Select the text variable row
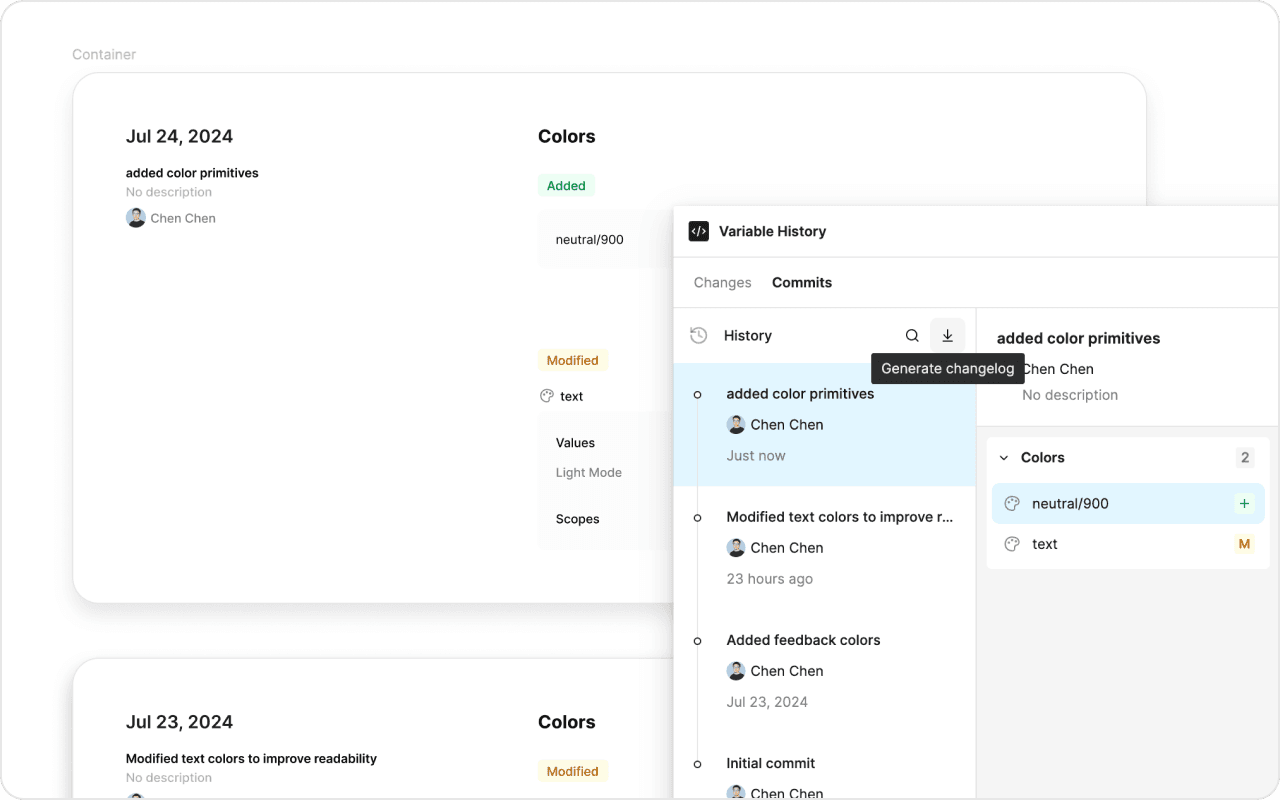 tap(1128, 545)
